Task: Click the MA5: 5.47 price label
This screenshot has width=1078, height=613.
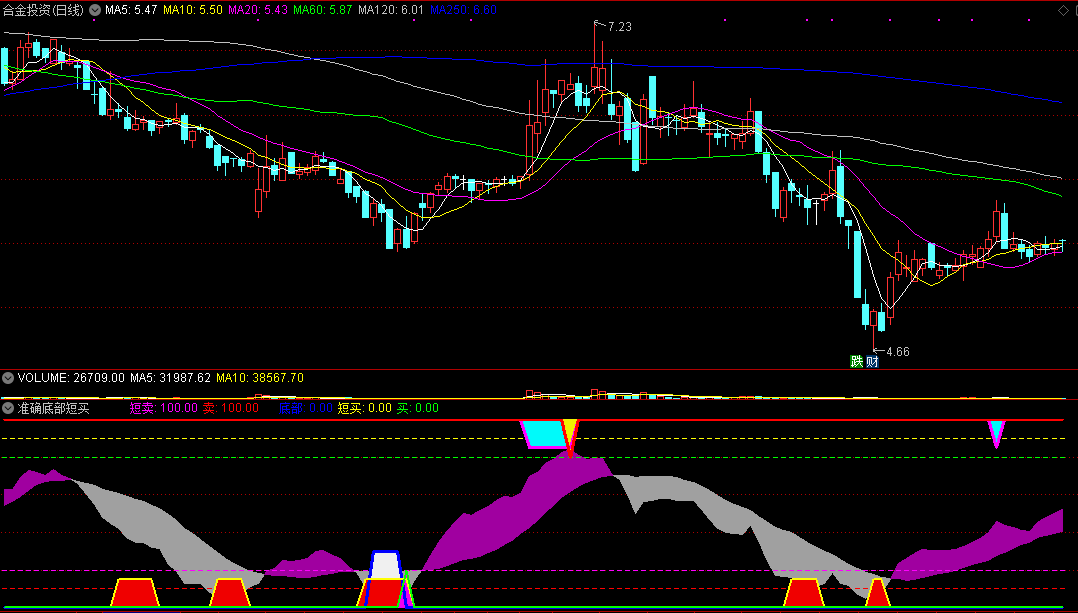Action: [x=131, y=10]
